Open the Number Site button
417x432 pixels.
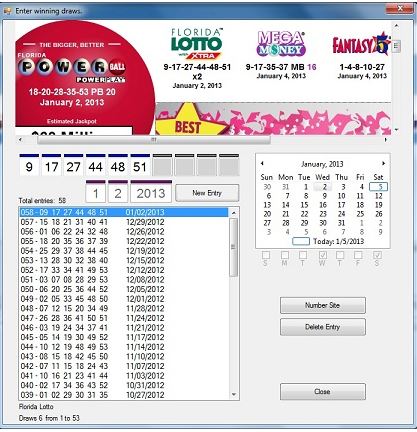coord(323,305)
